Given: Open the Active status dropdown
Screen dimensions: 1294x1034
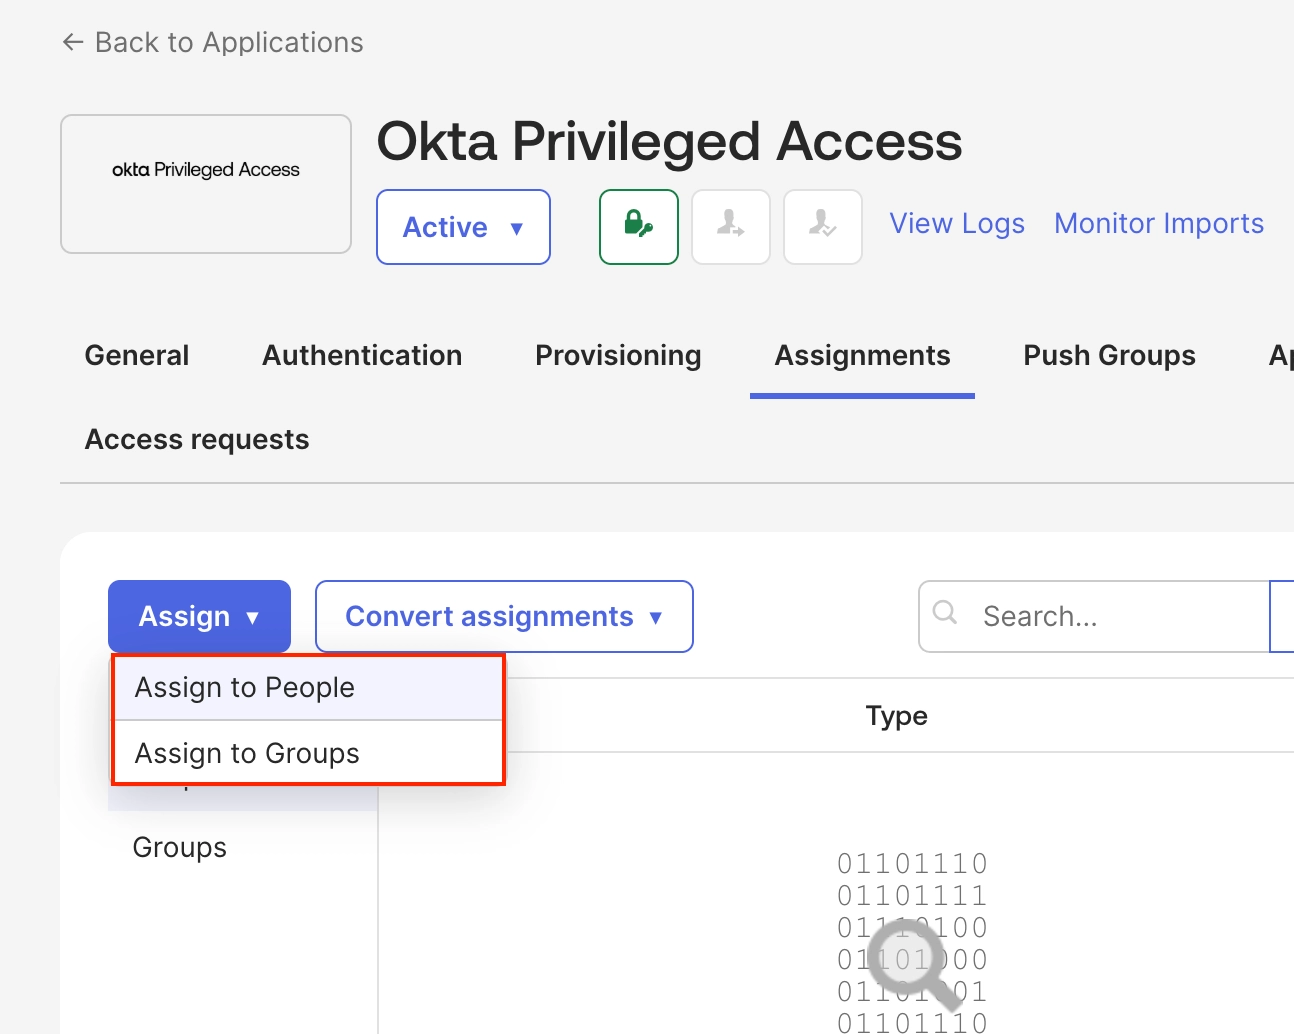Looking at the screenshot, I should [x=463, y=227].
